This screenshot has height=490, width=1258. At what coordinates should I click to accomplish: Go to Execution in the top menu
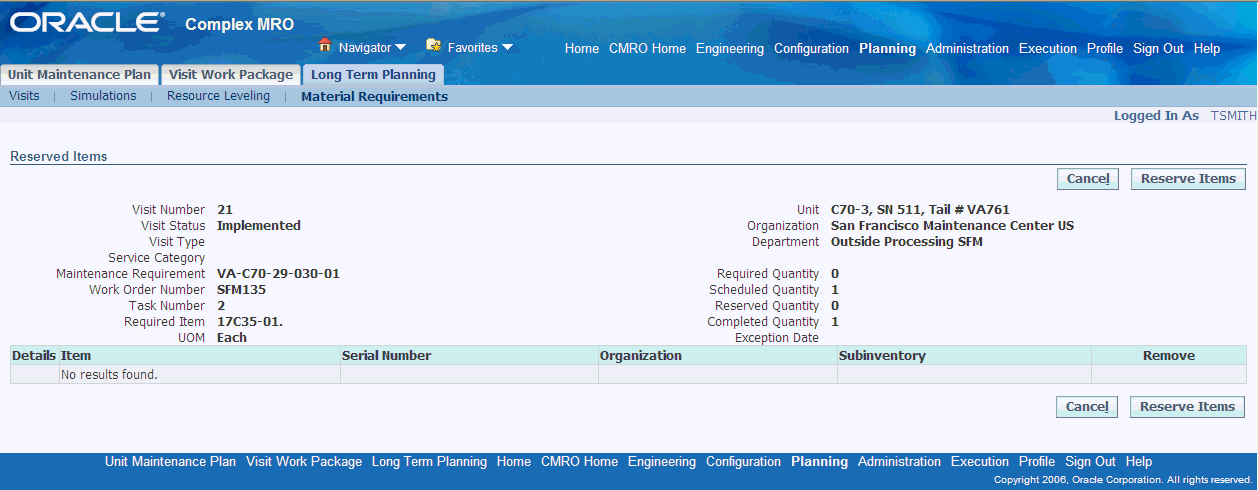click(x=1048, y=48)
